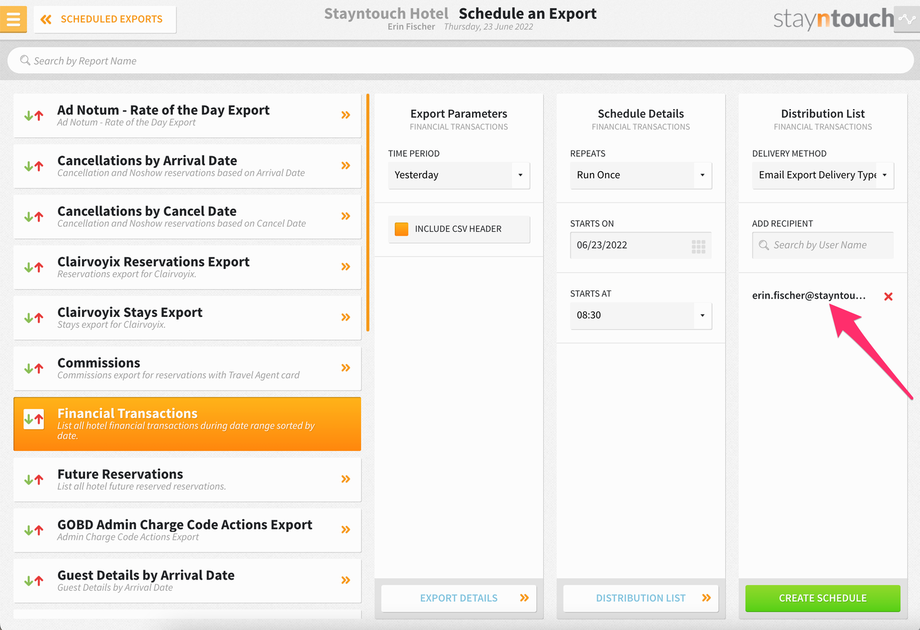The image size is (920, 630).
Task: Expand Clairvoyix Reservations Export chevron
Action: pyautogui.click(x=346, y=266)
